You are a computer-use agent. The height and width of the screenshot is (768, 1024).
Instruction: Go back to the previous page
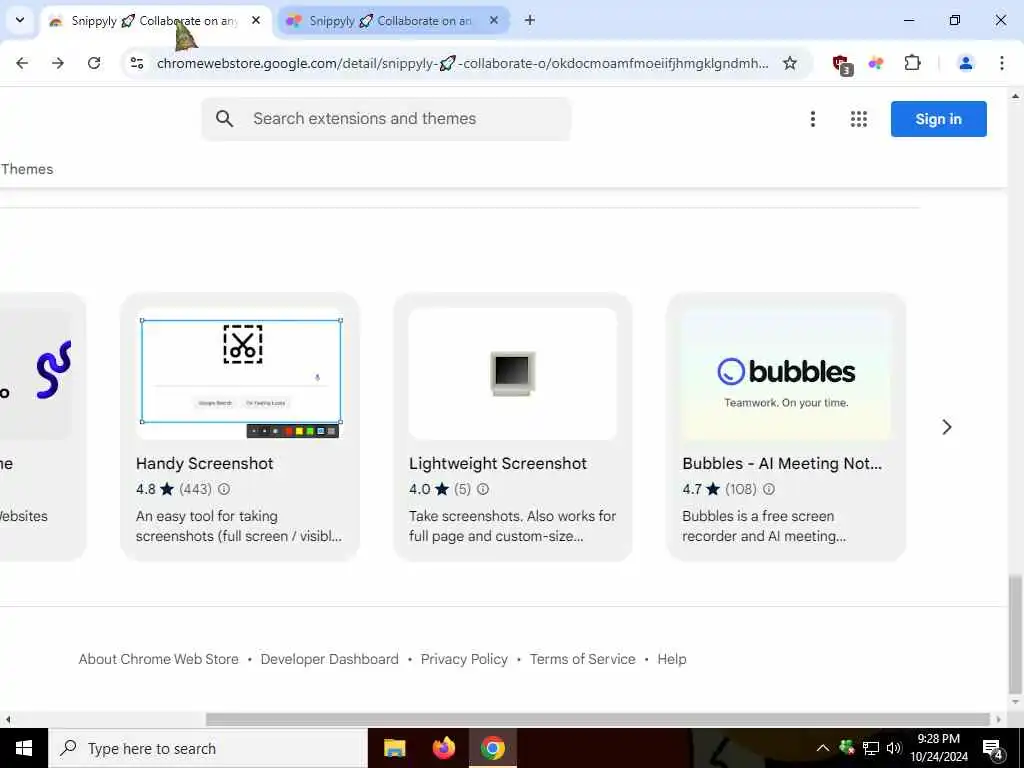click(22, 63)
